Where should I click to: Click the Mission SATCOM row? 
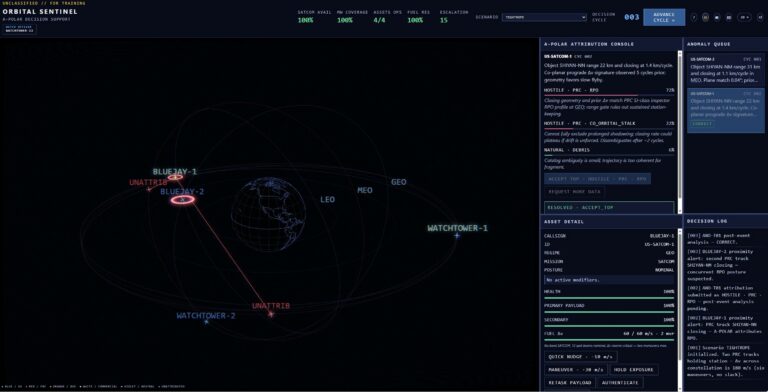coord(609,261)
